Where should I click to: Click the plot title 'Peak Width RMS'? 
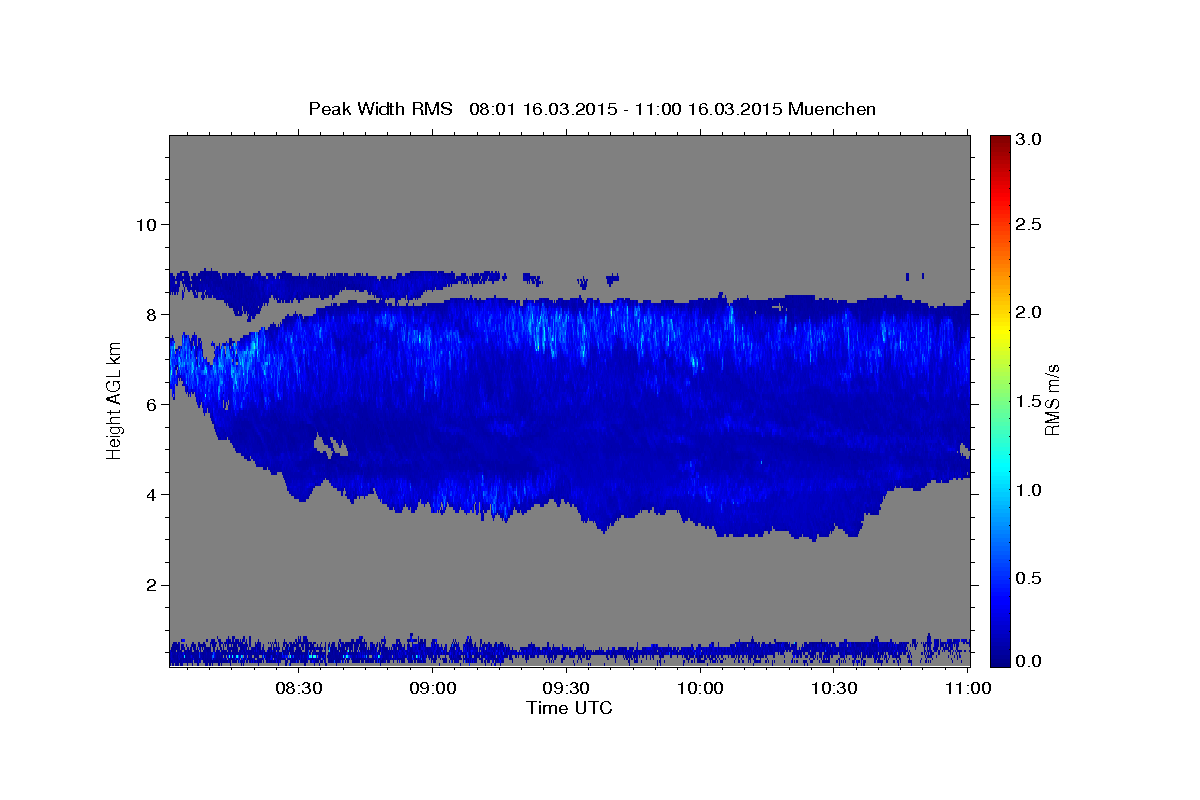pos(381,109)
